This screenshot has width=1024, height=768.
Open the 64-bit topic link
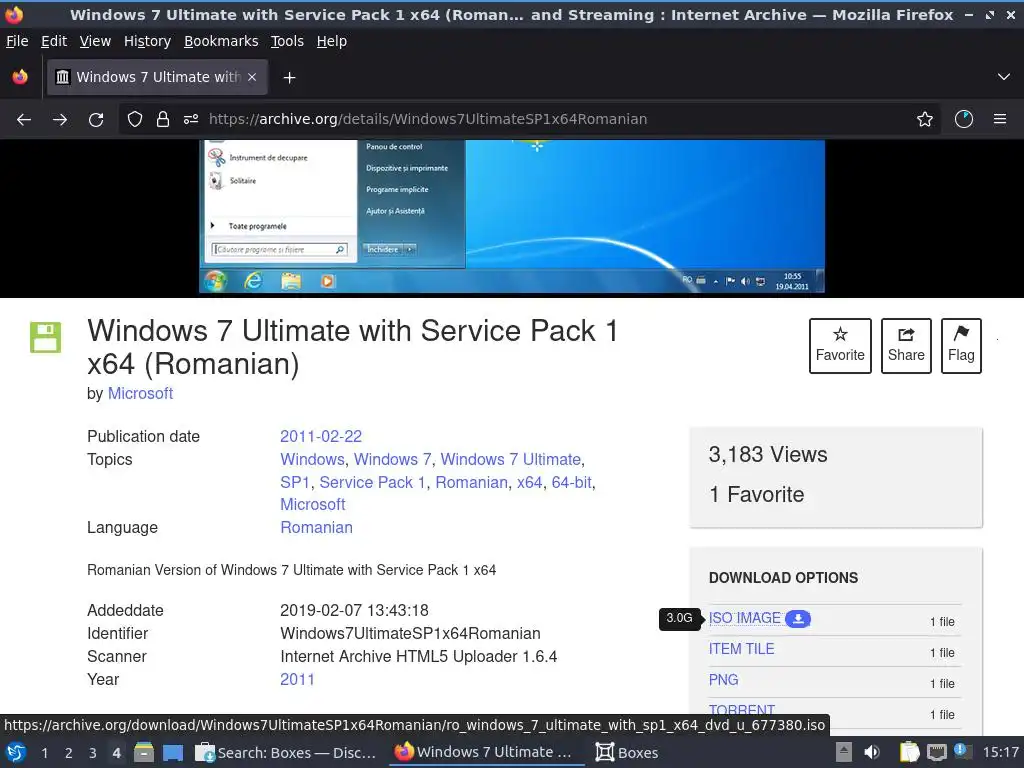point(571,482)
